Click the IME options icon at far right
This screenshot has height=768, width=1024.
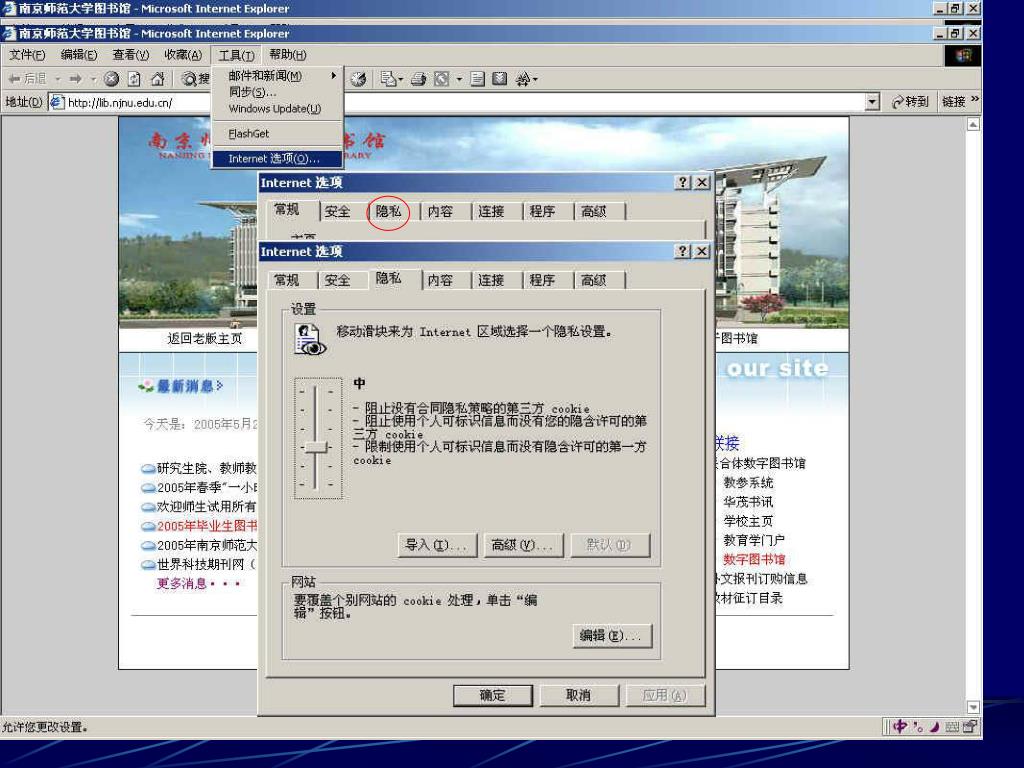click(x=970, y=726)
